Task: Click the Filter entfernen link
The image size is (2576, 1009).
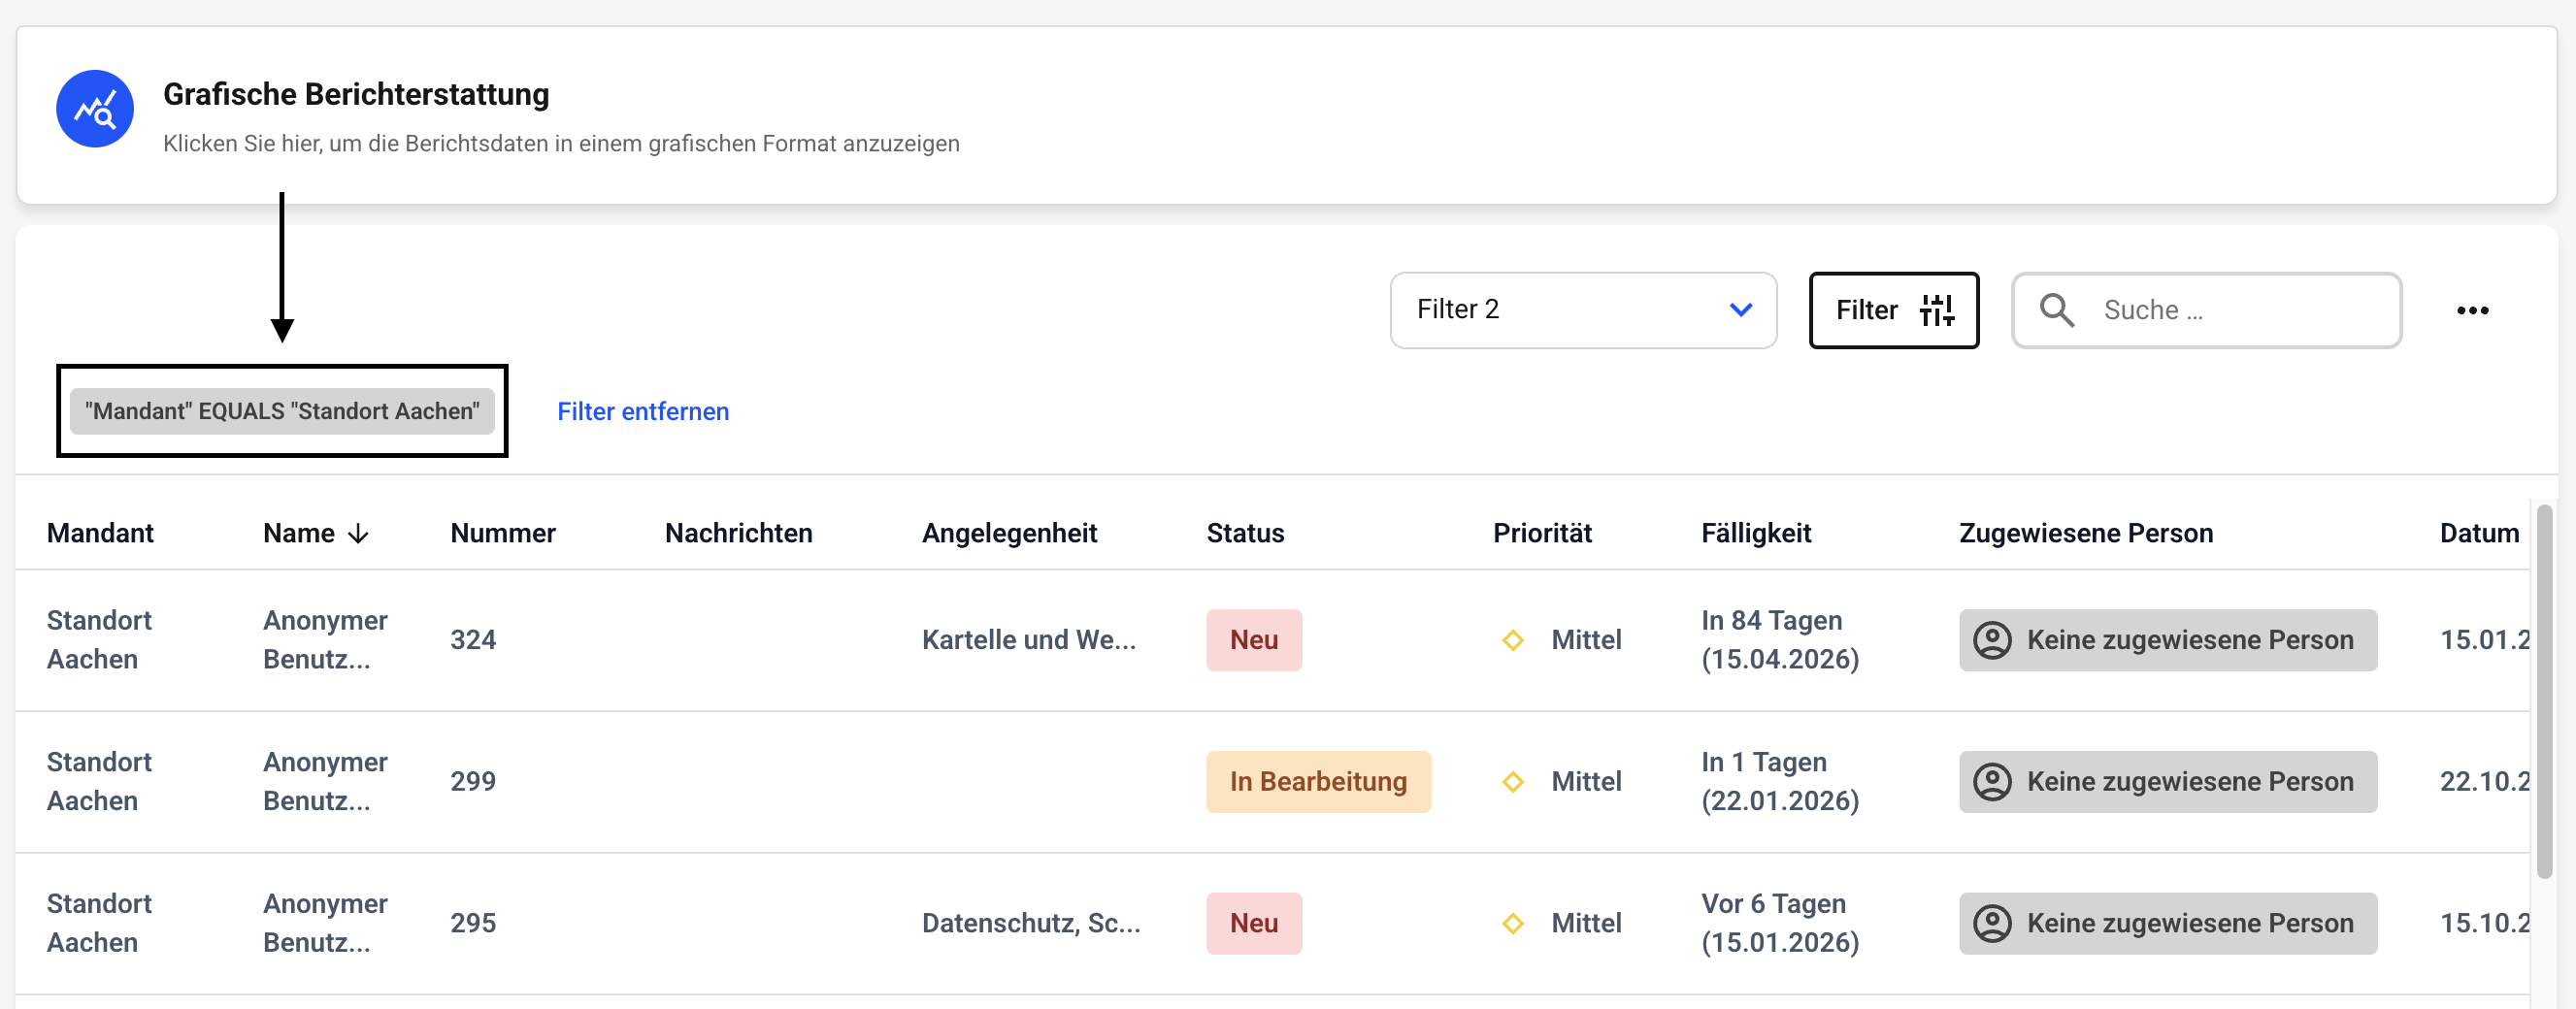Action: click(x=642, y=411)
